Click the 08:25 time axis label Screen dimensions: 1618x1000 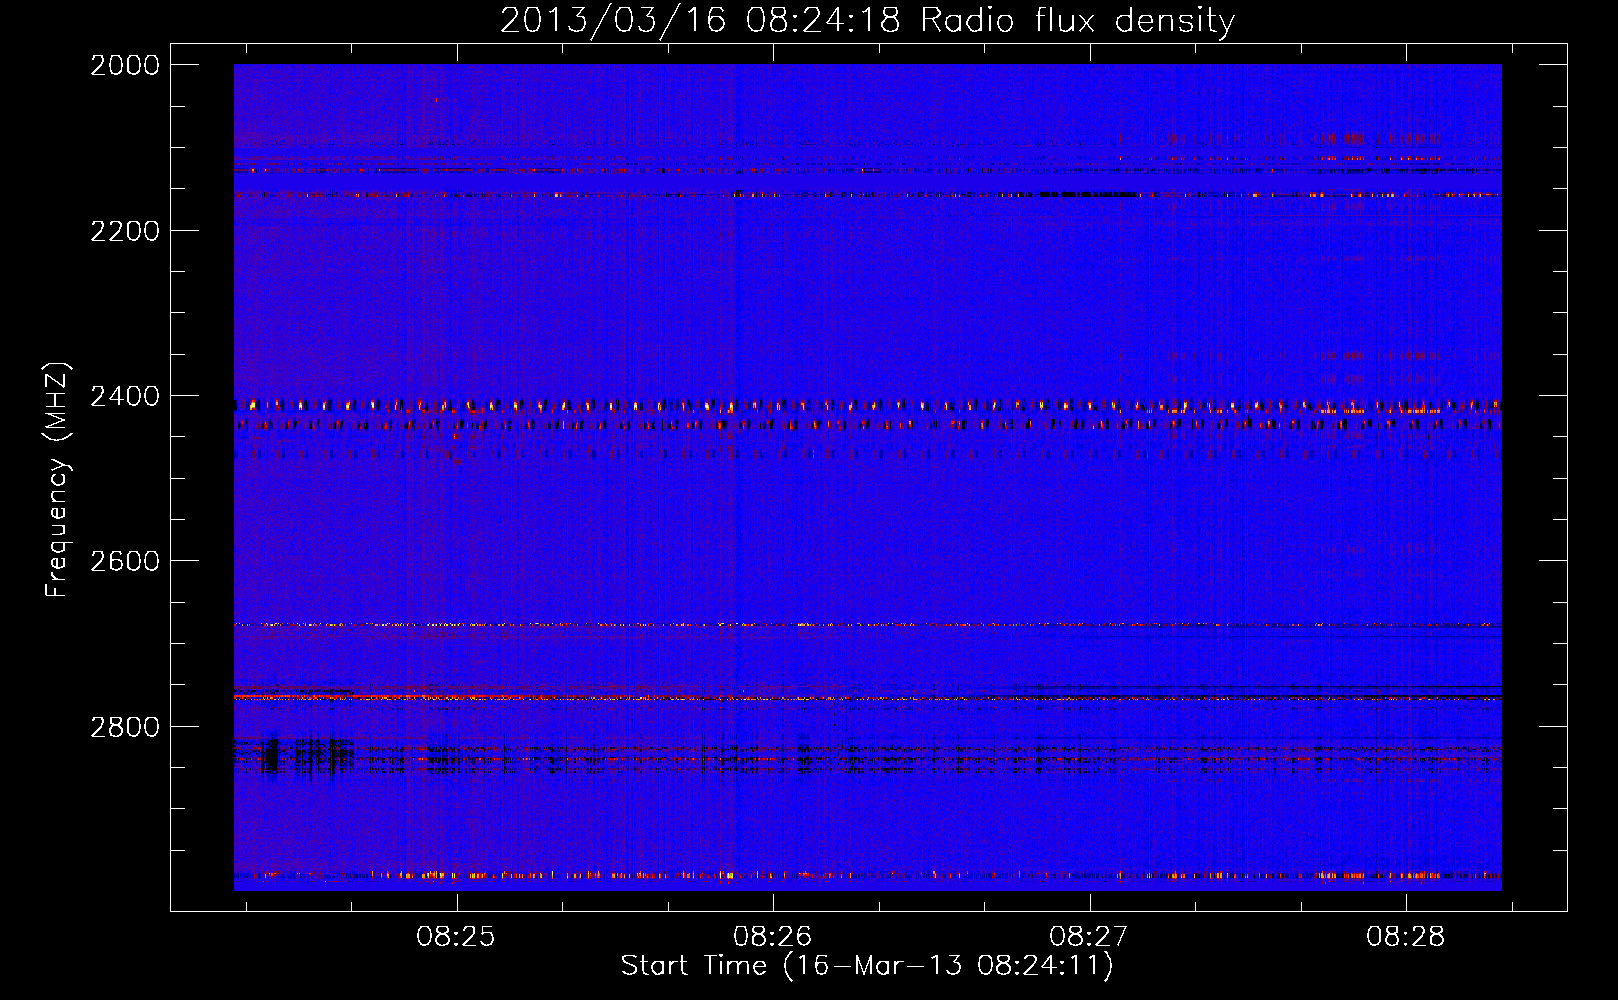456,937
